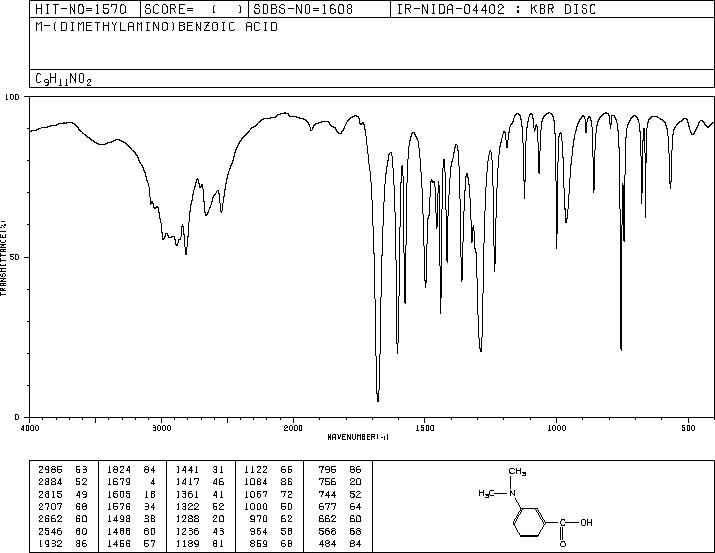This screenshot has height=553, width=715.
Task: Select the IR-NIDA-04402 : KBR DISC label
Action: click(496, 9)
